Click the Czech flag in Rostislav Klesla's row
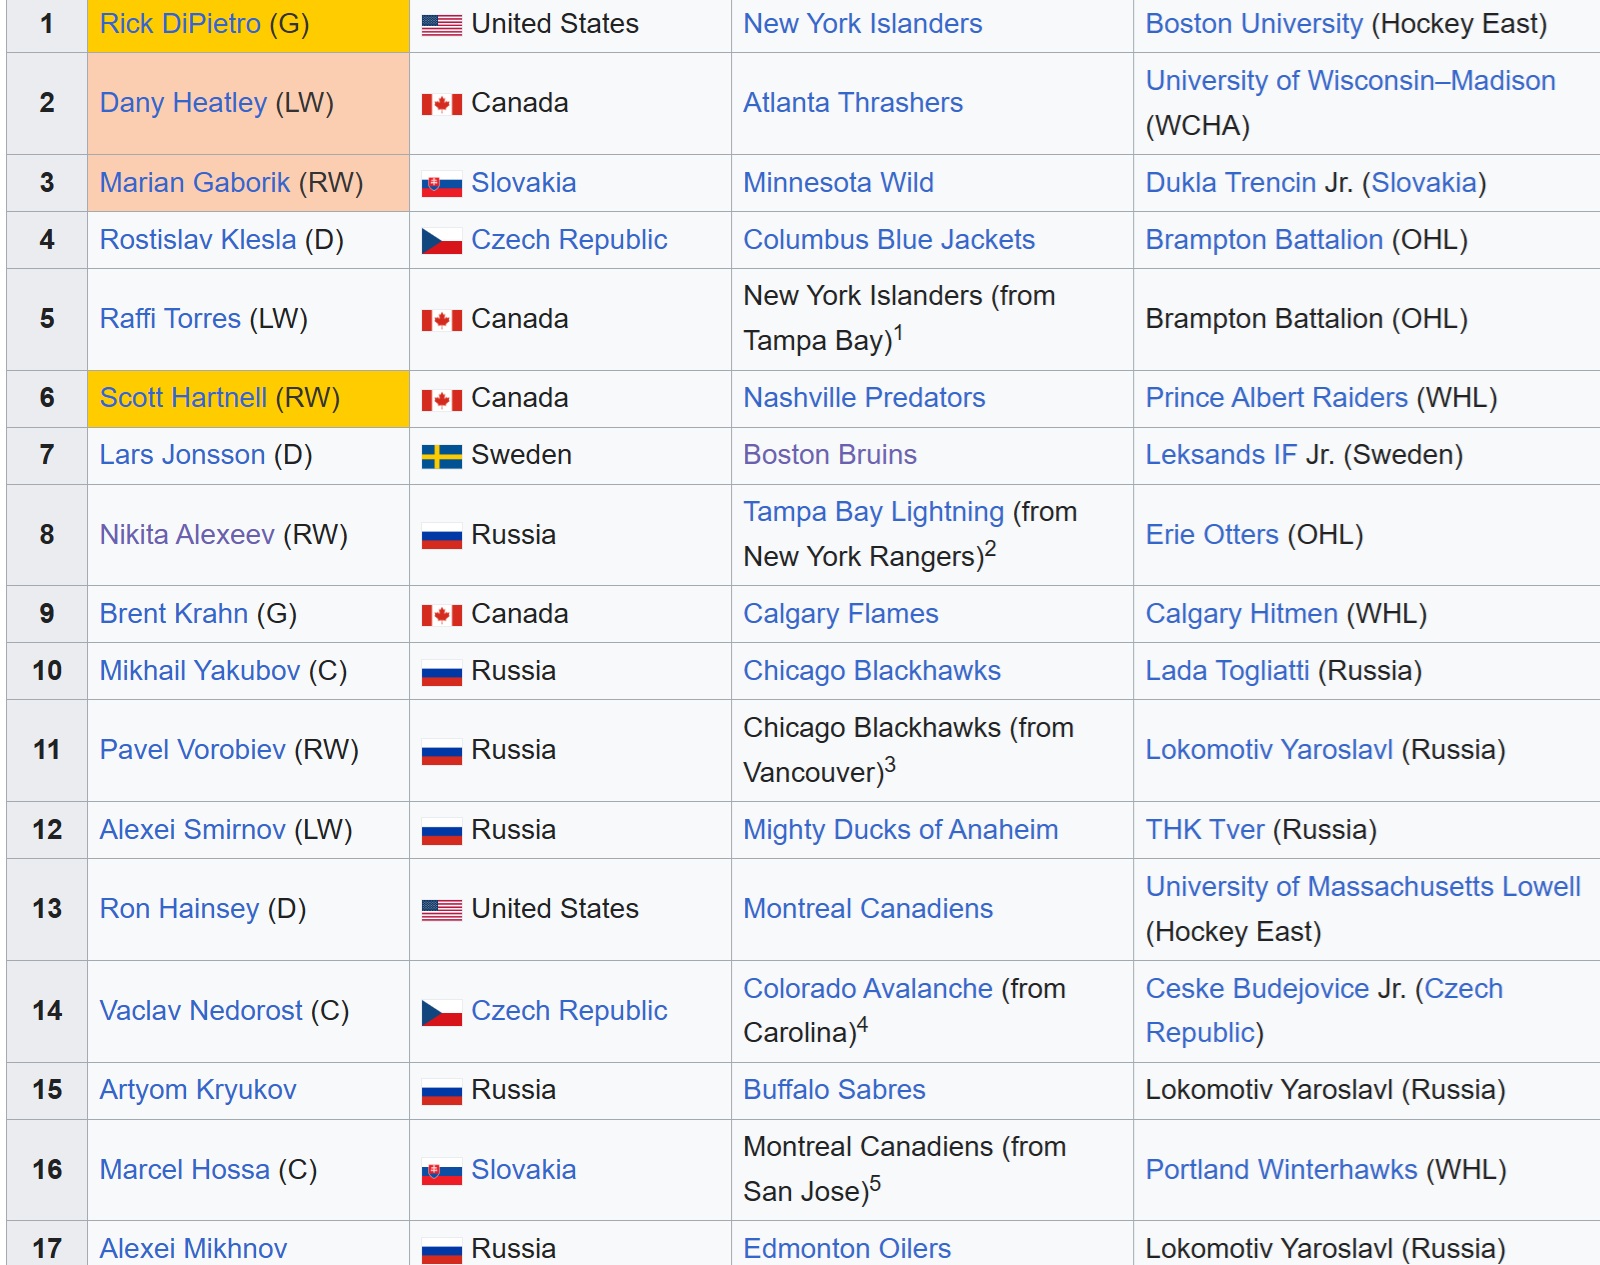 point(441,241)
